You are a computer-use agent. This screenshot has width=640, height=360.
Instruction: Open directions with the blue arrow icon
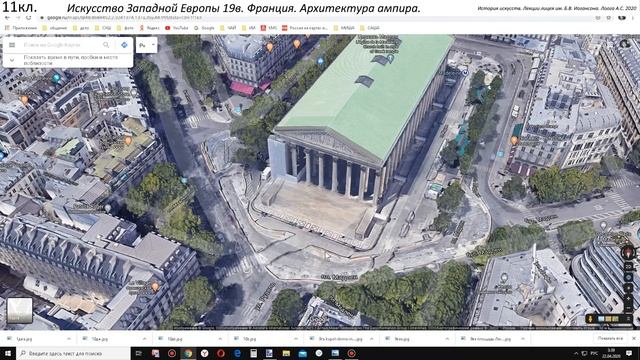pos(124,45)
